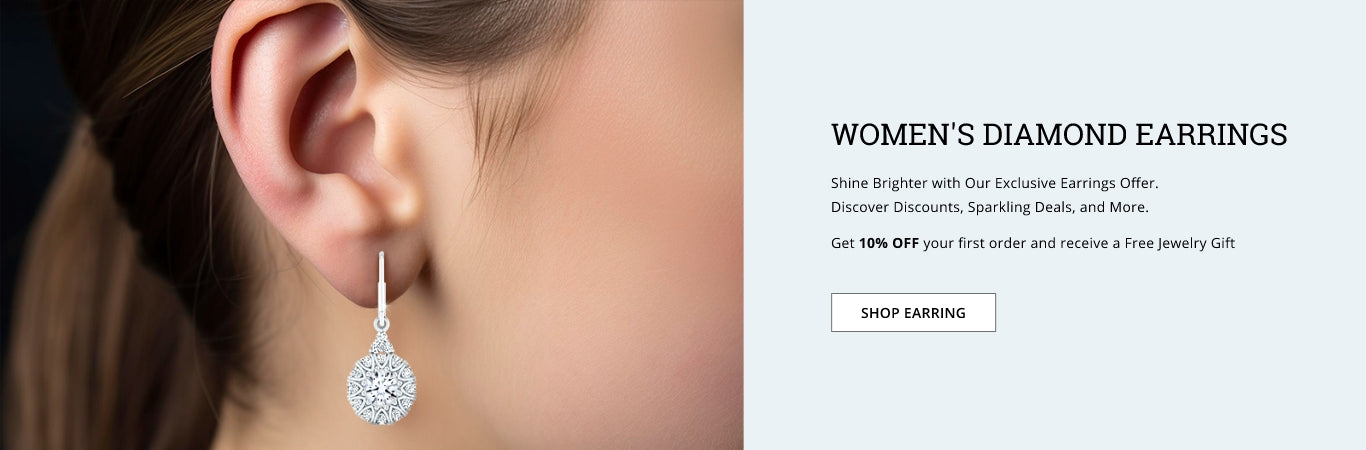Click the round diamond halo earring pendant
This screenshot has height=450, width=1366.
[x=382, y=385]
